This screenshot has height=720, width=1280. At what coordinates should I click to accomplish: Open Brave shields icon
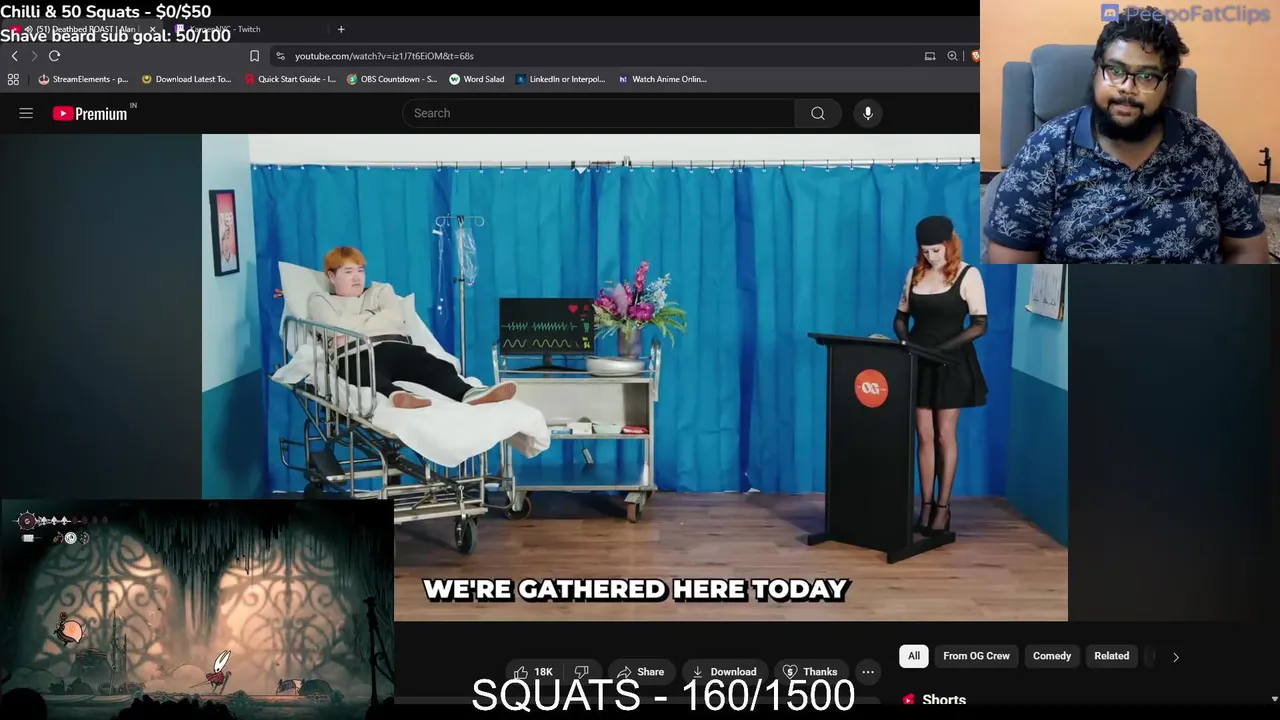pyautogui.click(x=975, y=56)
